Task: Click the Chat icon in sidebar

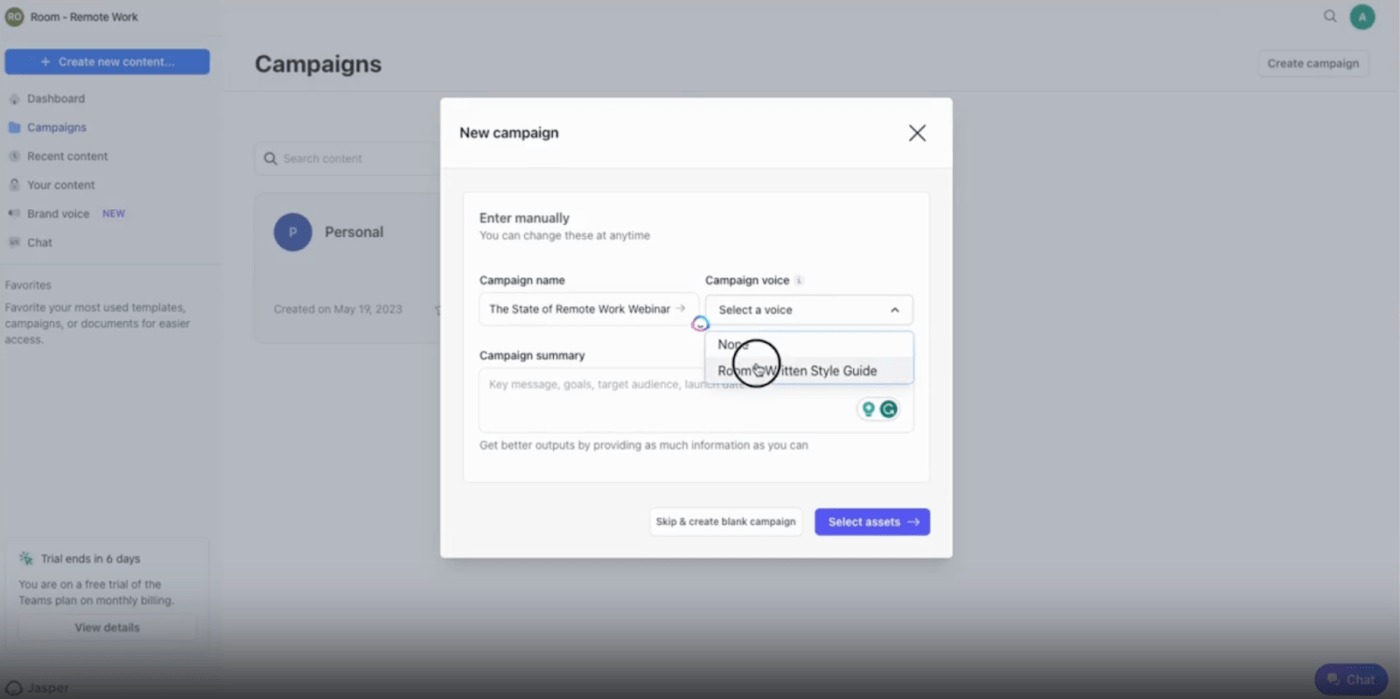Action: click(14, 243)
